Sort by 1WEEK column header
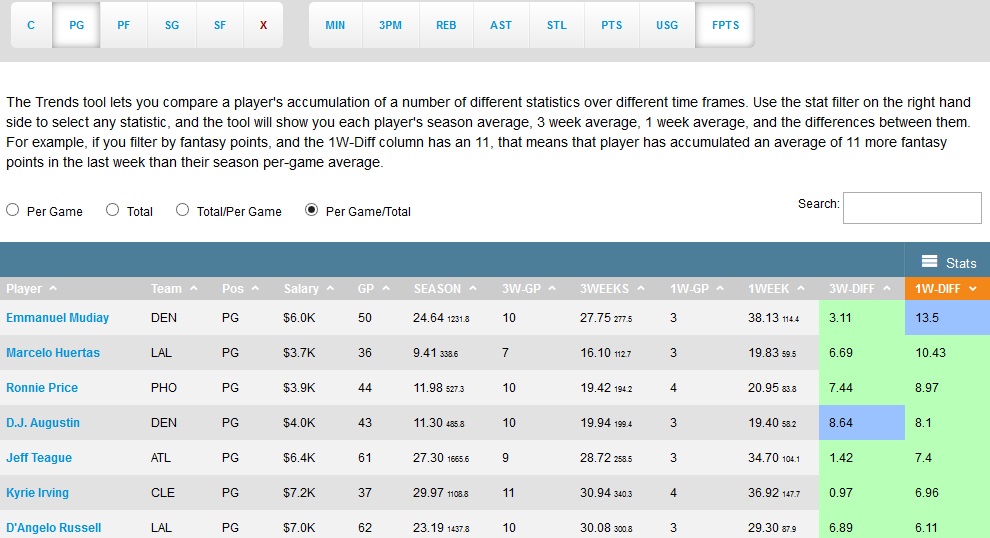The image size is (990, 538). pos(777,289)
